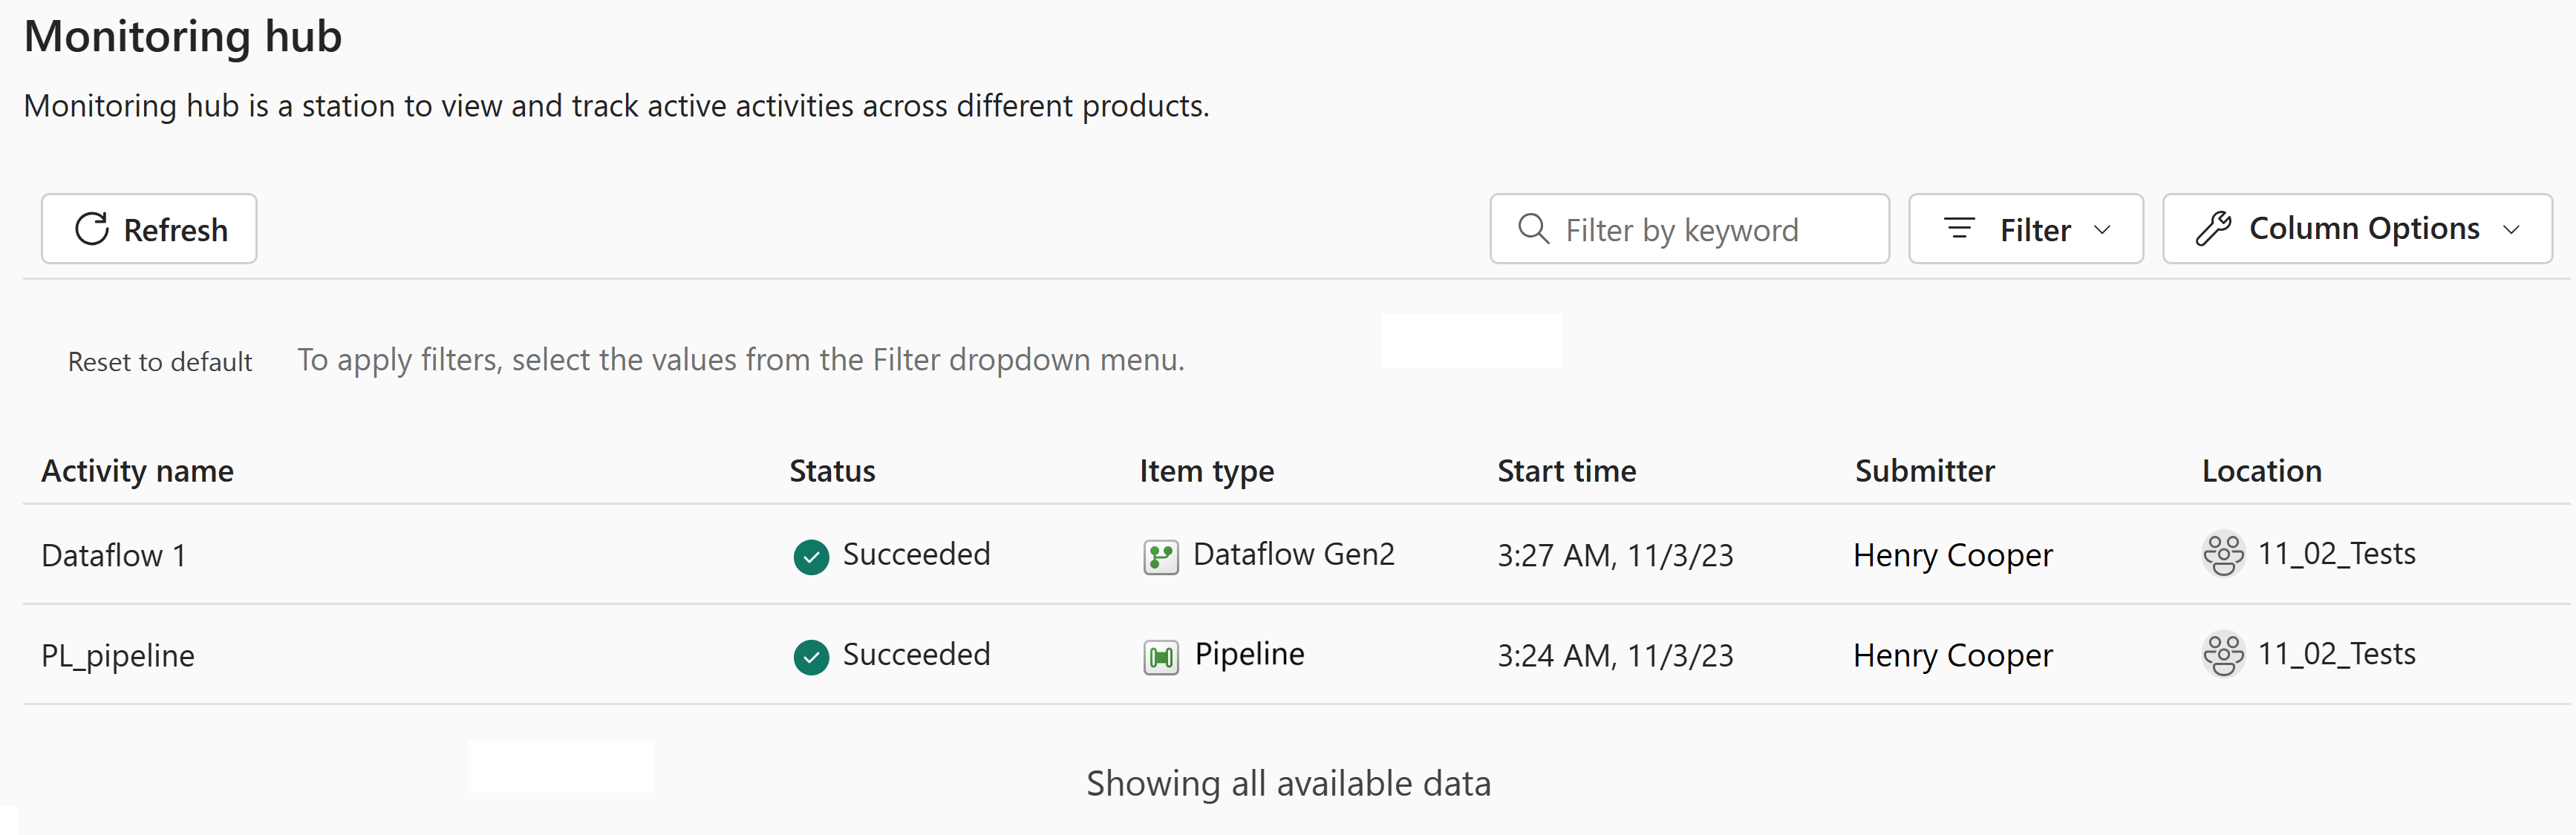Open the Dataflow 1 activity

(114, 556)
